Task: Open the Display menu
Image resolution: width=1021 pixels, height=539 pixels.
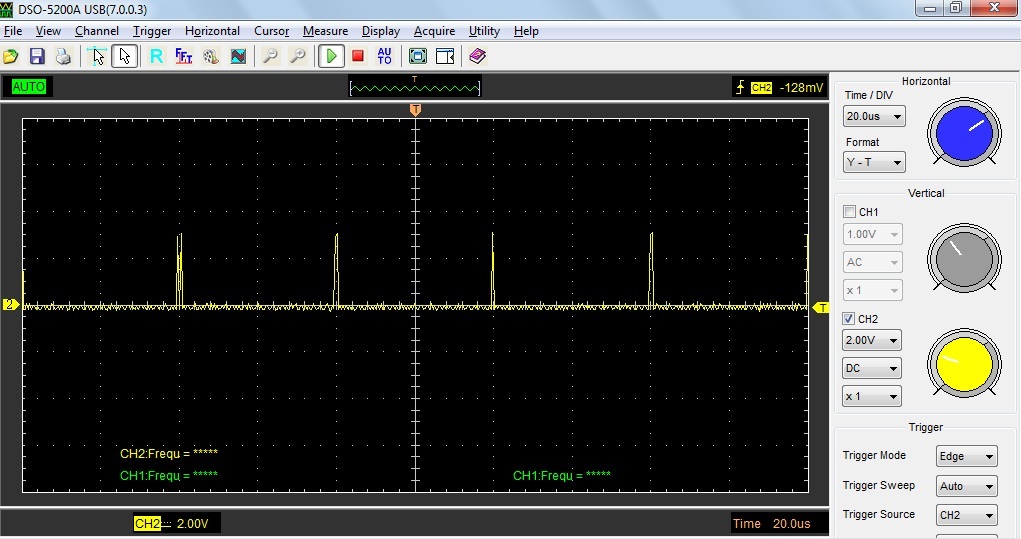Action: (x=381, y=31)
